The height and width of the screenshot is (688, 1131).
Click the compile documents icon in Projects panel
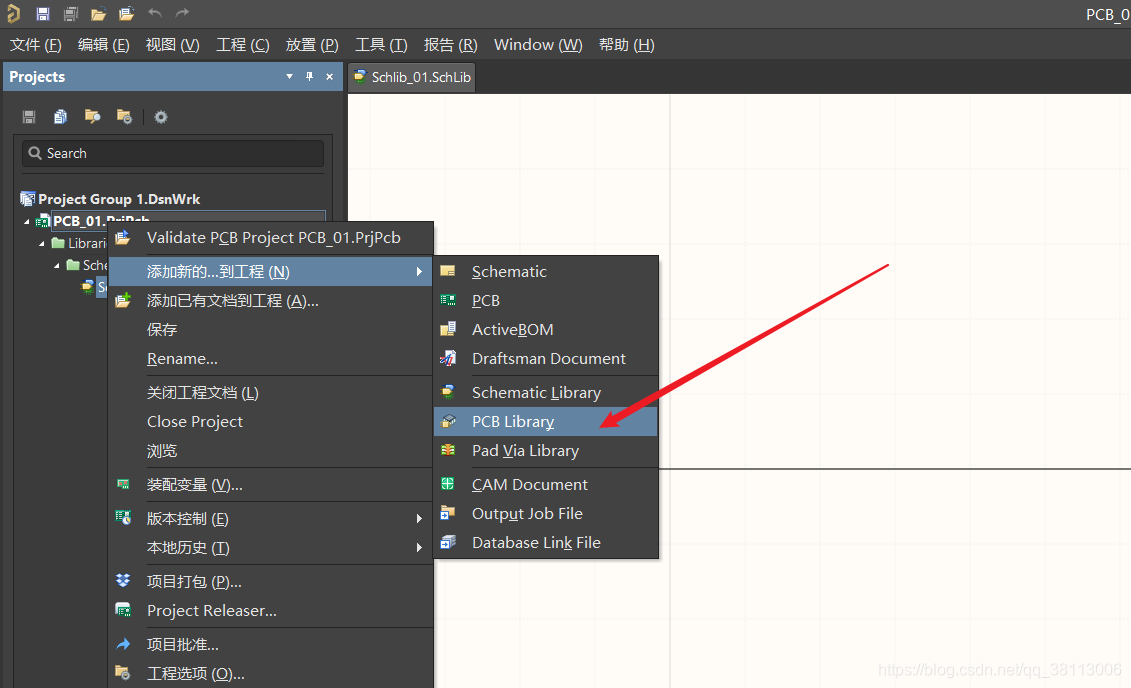(61, 117)
